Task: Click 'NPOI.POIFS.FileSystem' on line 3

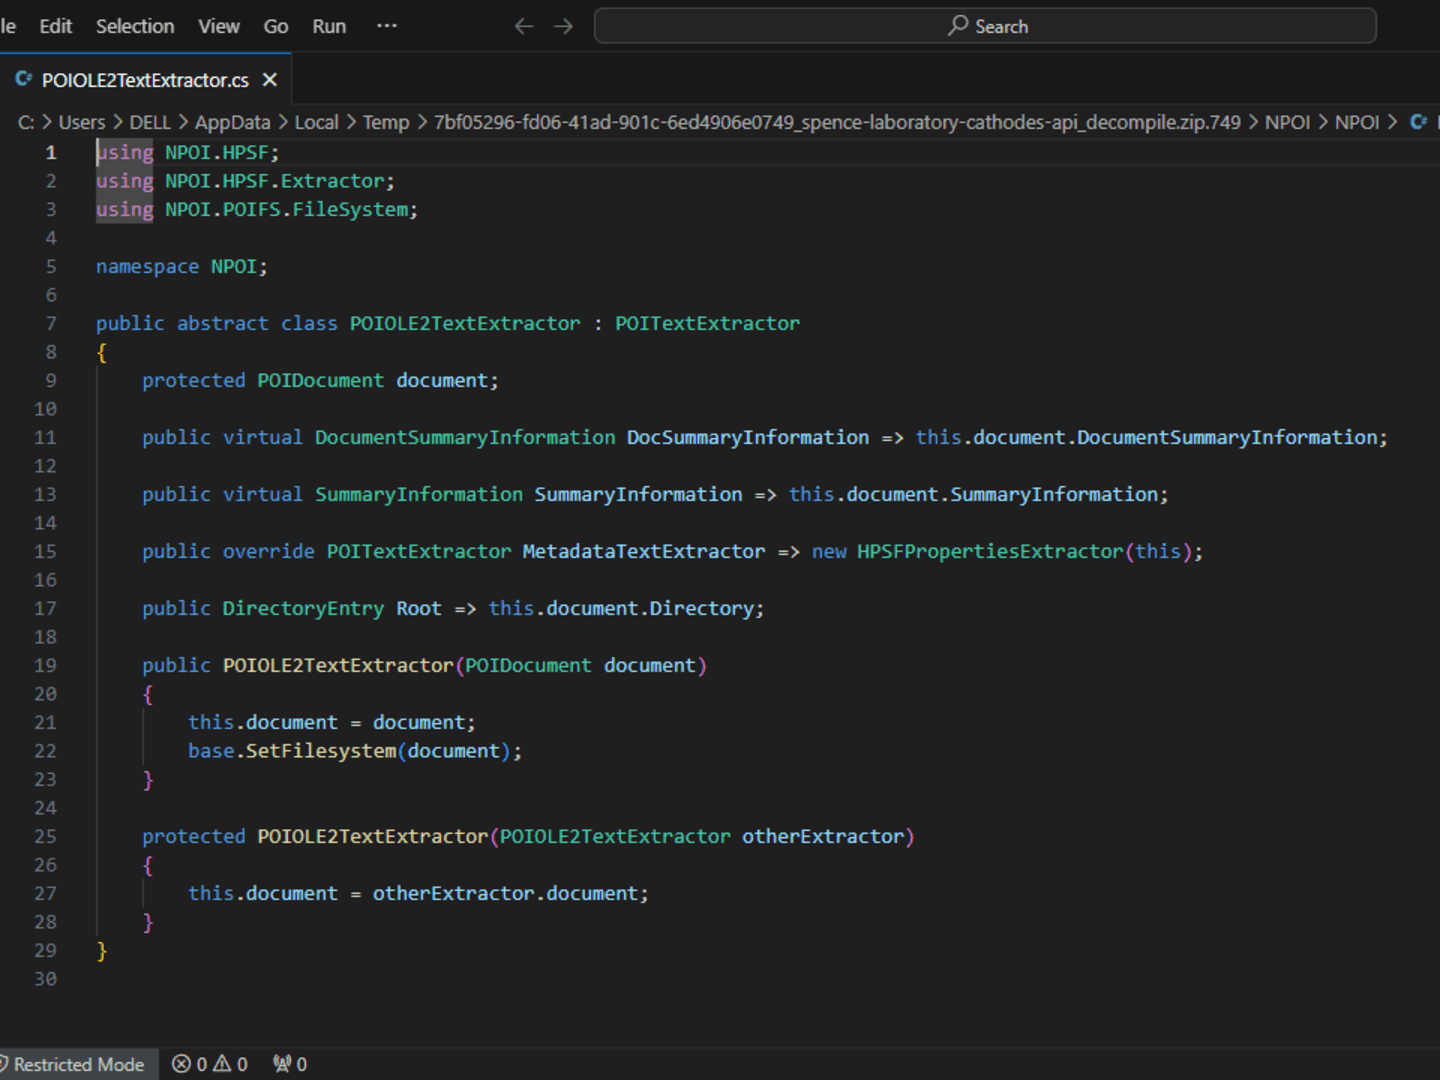Action: 287,209
